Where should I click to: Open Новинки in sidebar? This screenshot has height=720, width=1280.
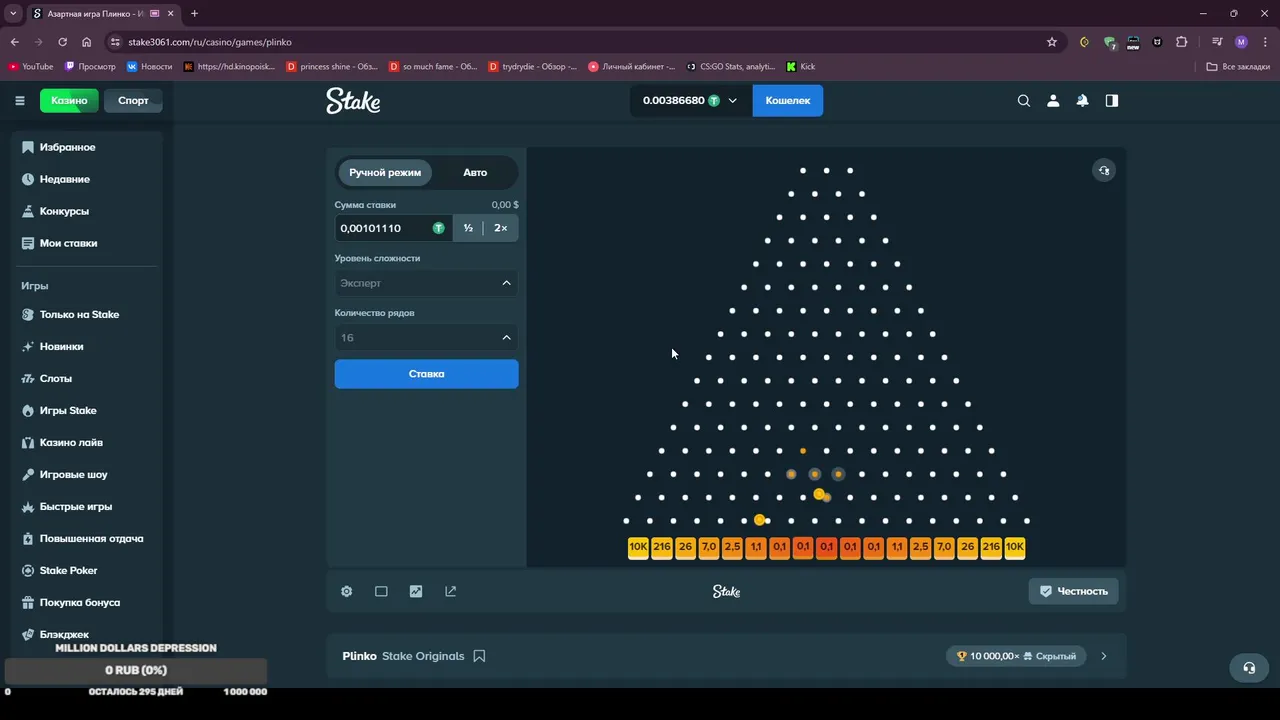point(52,346)
